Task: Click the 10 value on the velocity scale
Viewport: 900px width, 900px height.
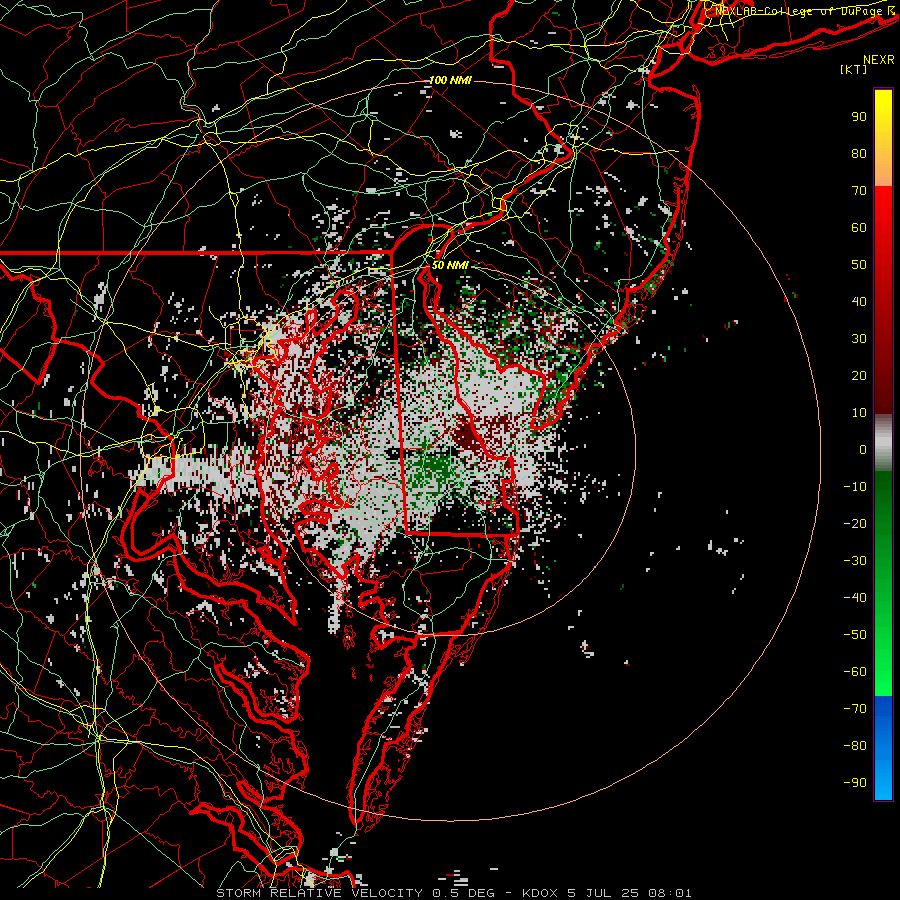Action: coord(859,413)
